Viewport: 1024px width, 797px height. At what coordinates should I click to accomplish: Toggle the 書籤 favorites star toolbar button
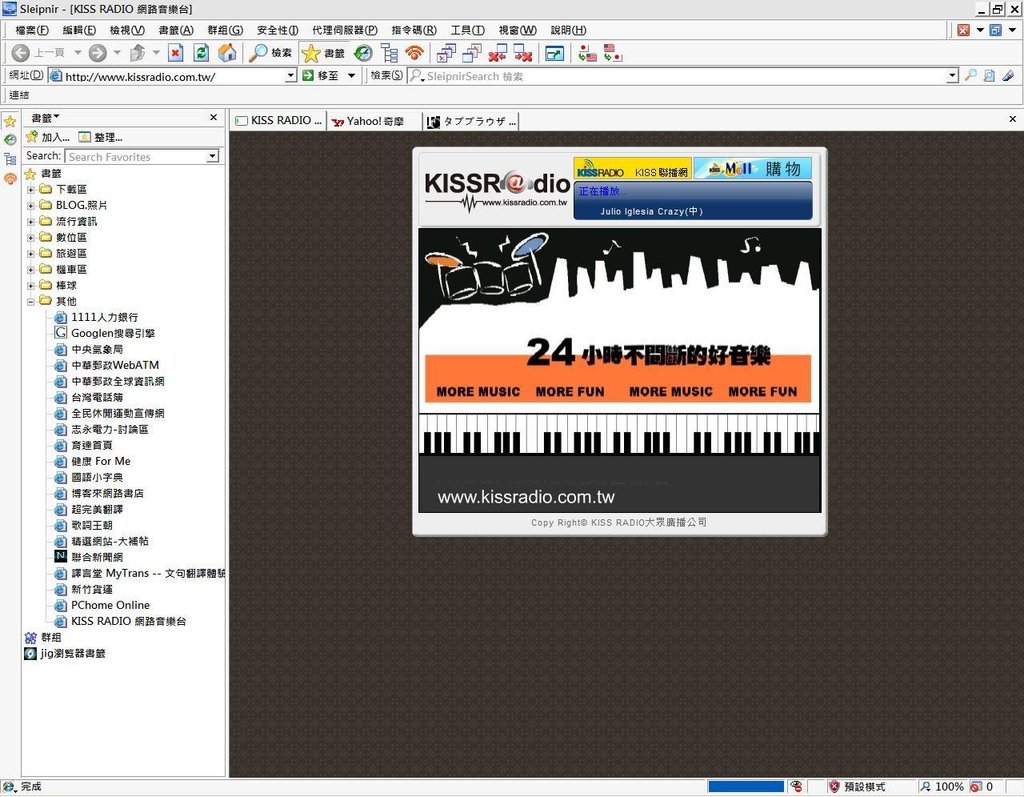323,53
